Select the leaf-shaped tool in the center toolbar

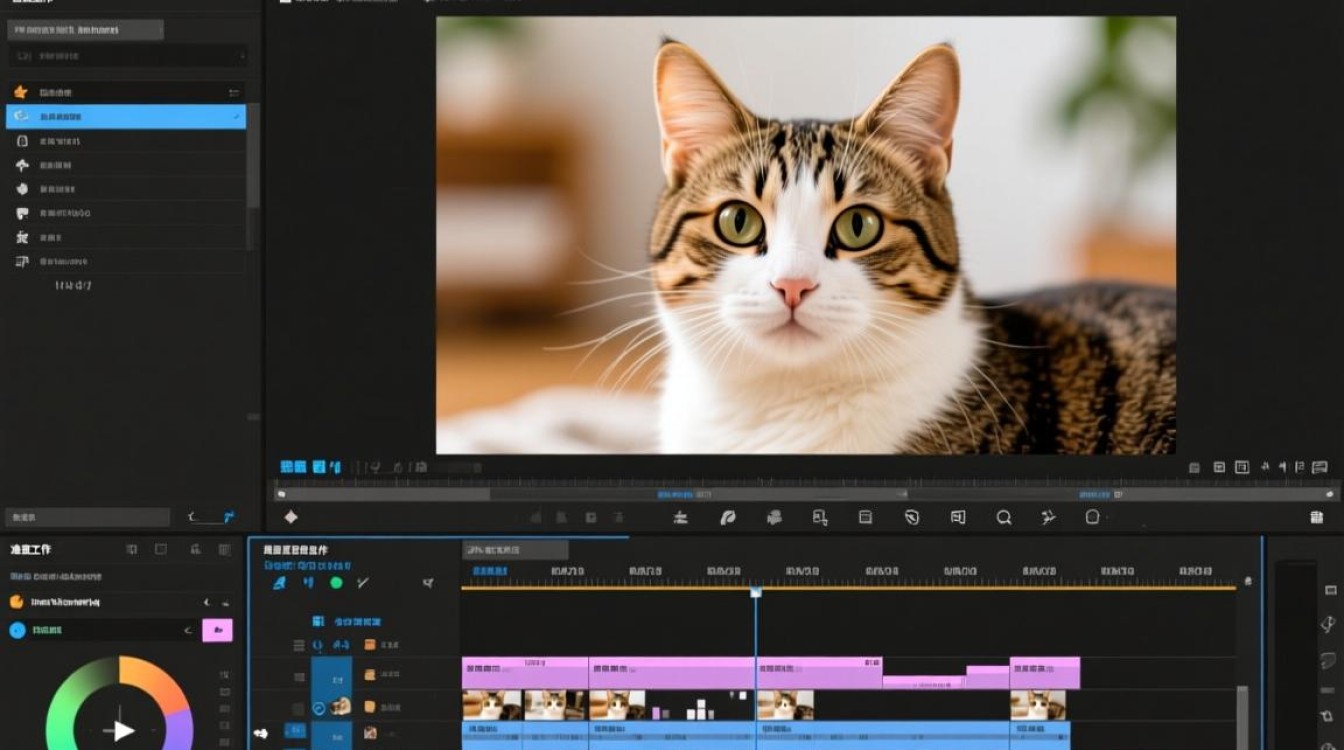pyautogui.click(x=728, y=517)
